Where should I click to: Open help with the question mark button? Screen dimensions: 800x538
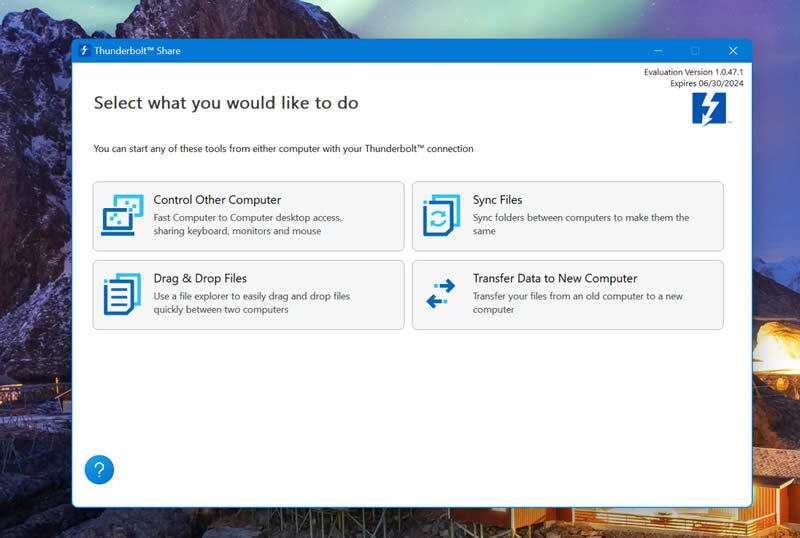[x=99, y=470]
